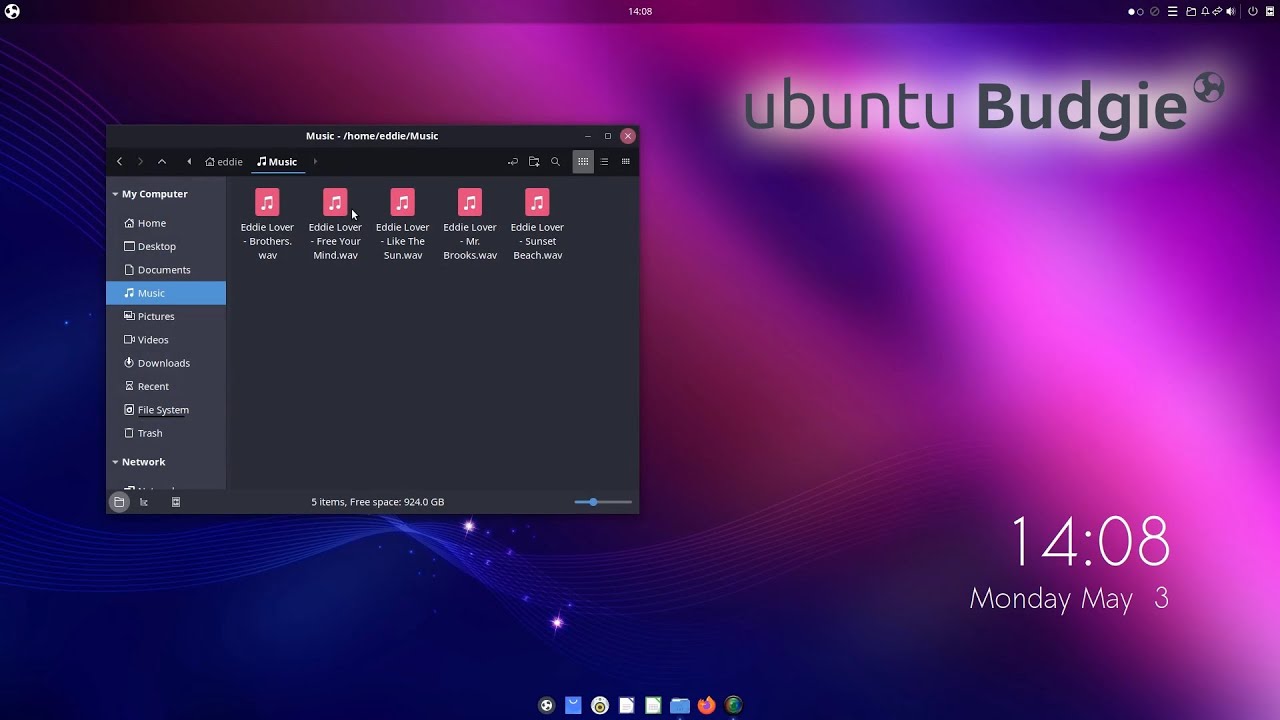Open Pictures in the sidebar
The image size is (1280, 720).
[x=166, y=316]
